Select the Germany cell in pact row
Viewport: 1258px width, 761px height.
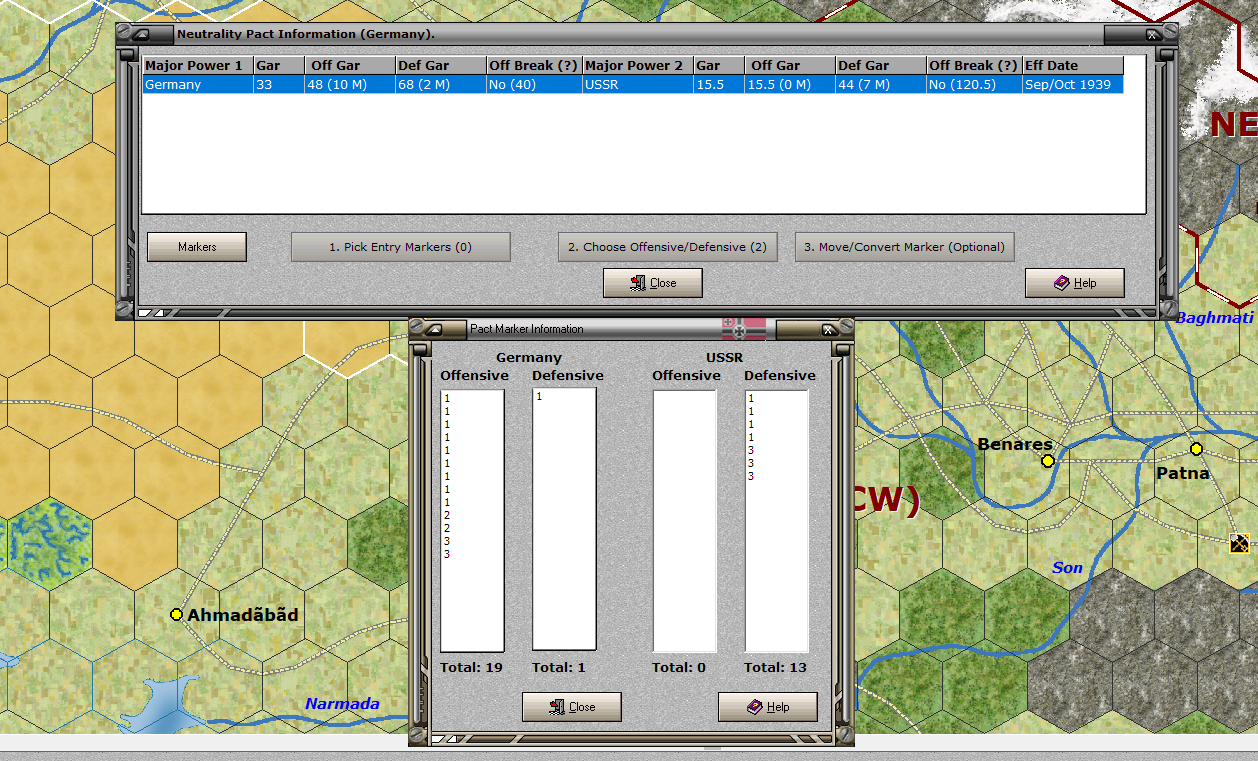[x=197, y=85]
